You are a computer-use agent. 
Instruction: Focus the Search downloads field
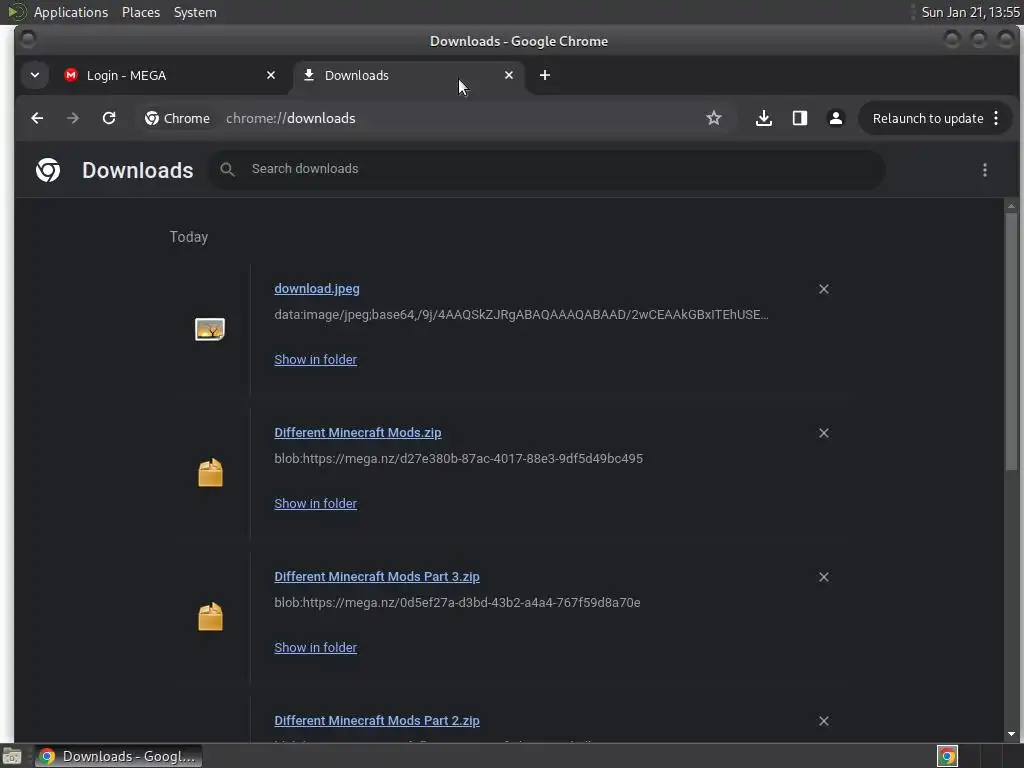point(546,170)
